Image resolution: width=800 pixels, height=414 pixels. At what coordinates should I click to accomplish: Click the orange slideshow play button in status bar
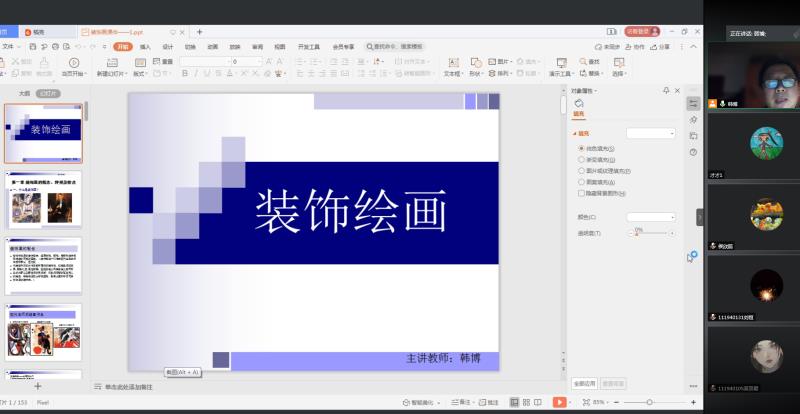pos(560,402)
